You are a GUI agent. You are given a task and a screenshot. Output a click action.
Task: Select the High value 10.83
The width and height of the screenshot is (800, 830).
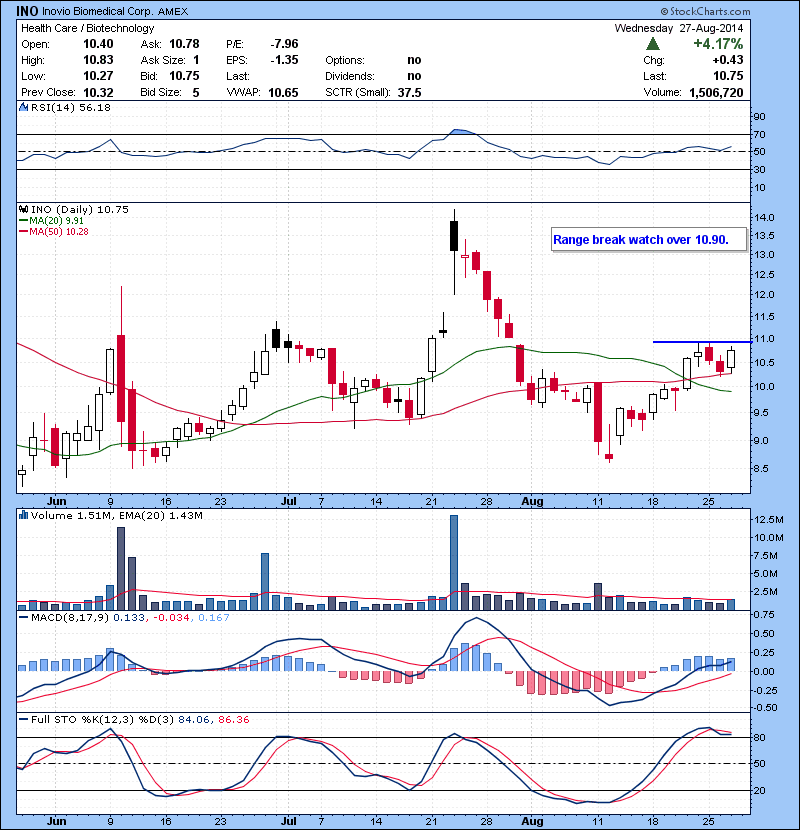click(x=98, y=60)
